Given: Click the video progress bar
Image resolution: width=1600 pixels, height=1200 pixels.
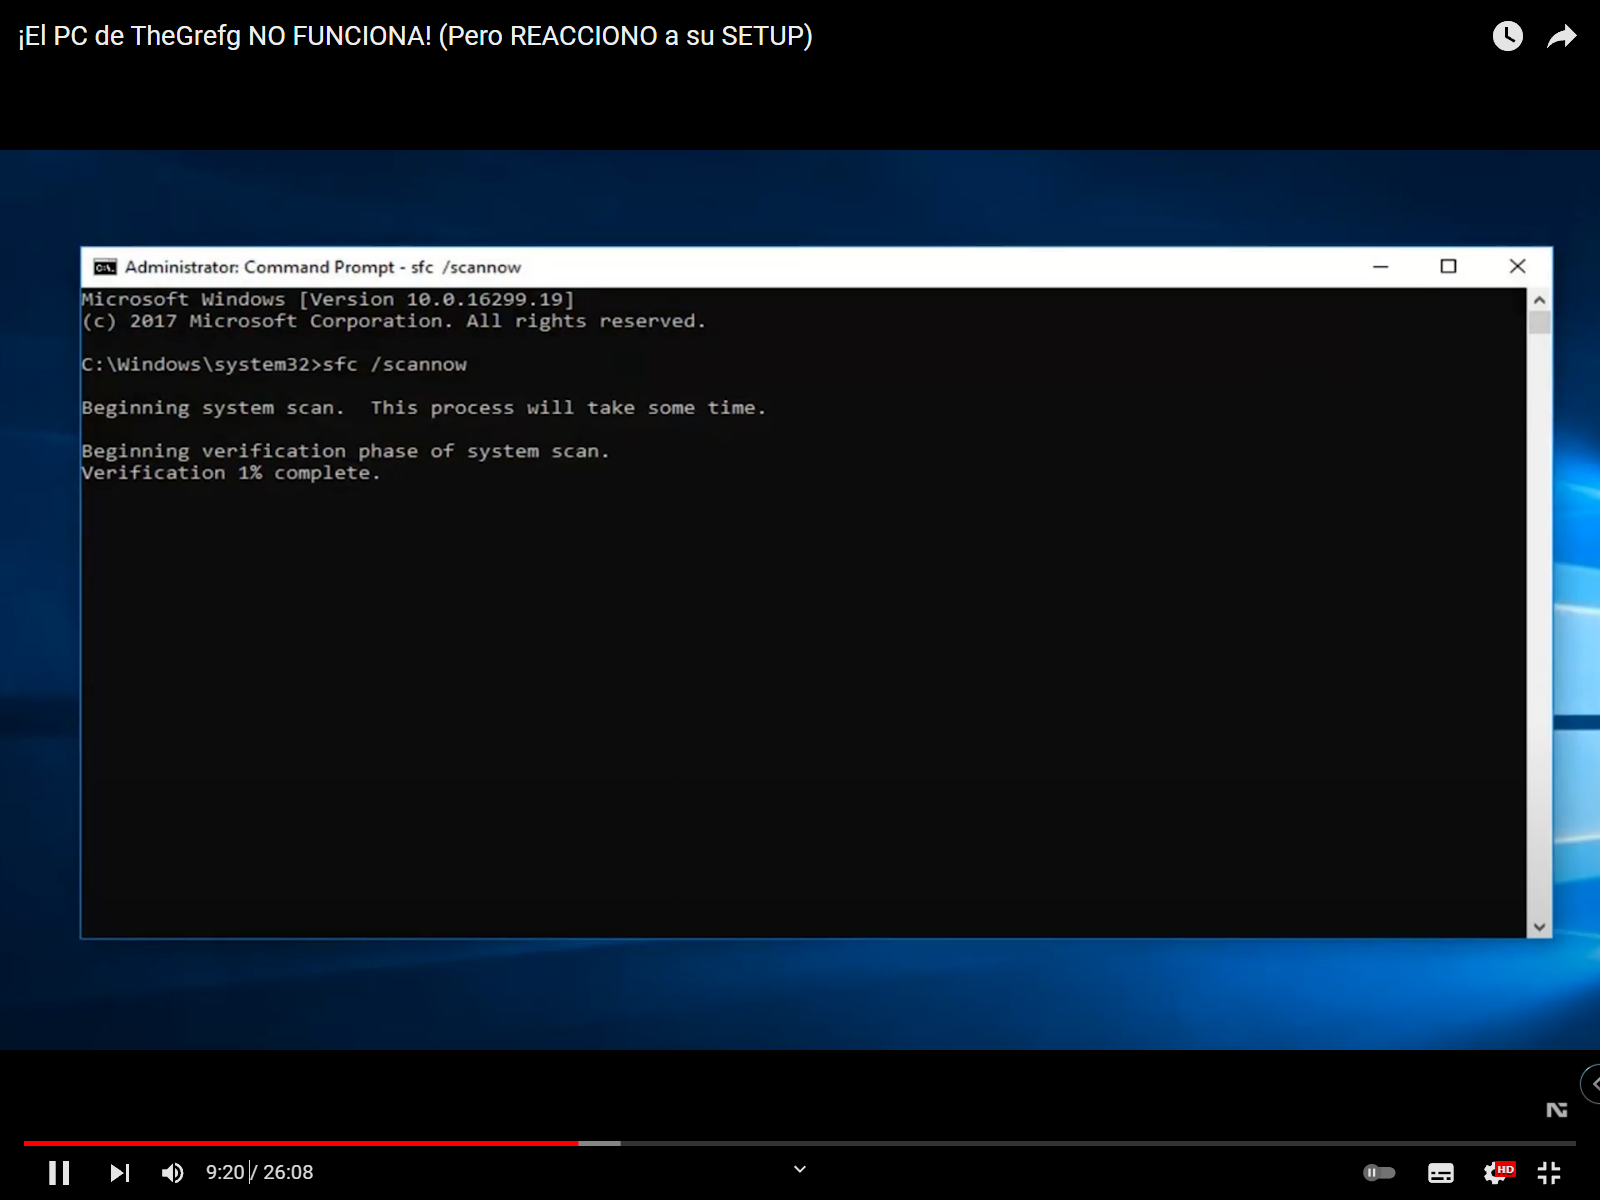Looking at the screenshot, I should (800, 1143).
